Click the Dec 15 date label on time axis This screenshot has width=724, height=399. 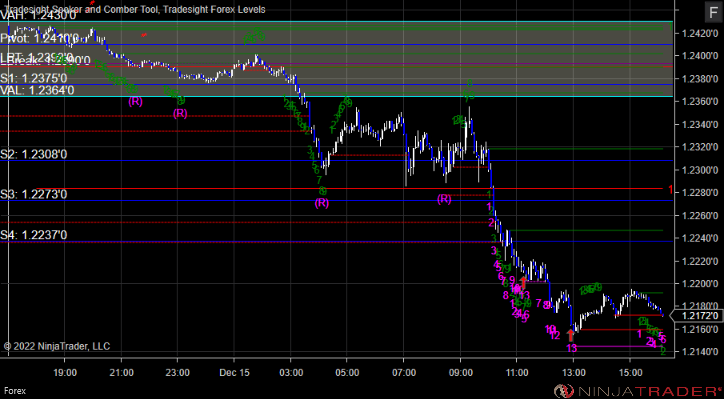coord(234,372)
